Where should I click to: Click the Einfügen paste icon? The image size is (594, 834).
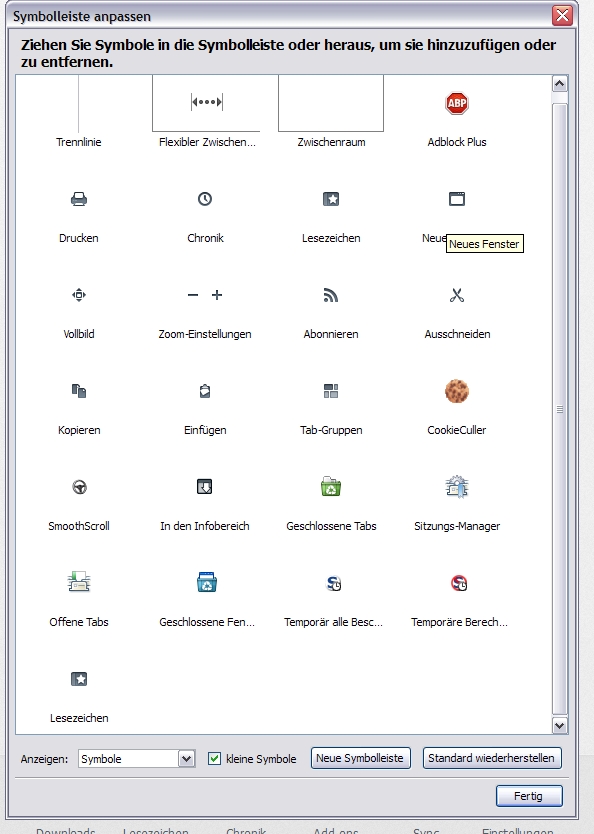(205, 391)
